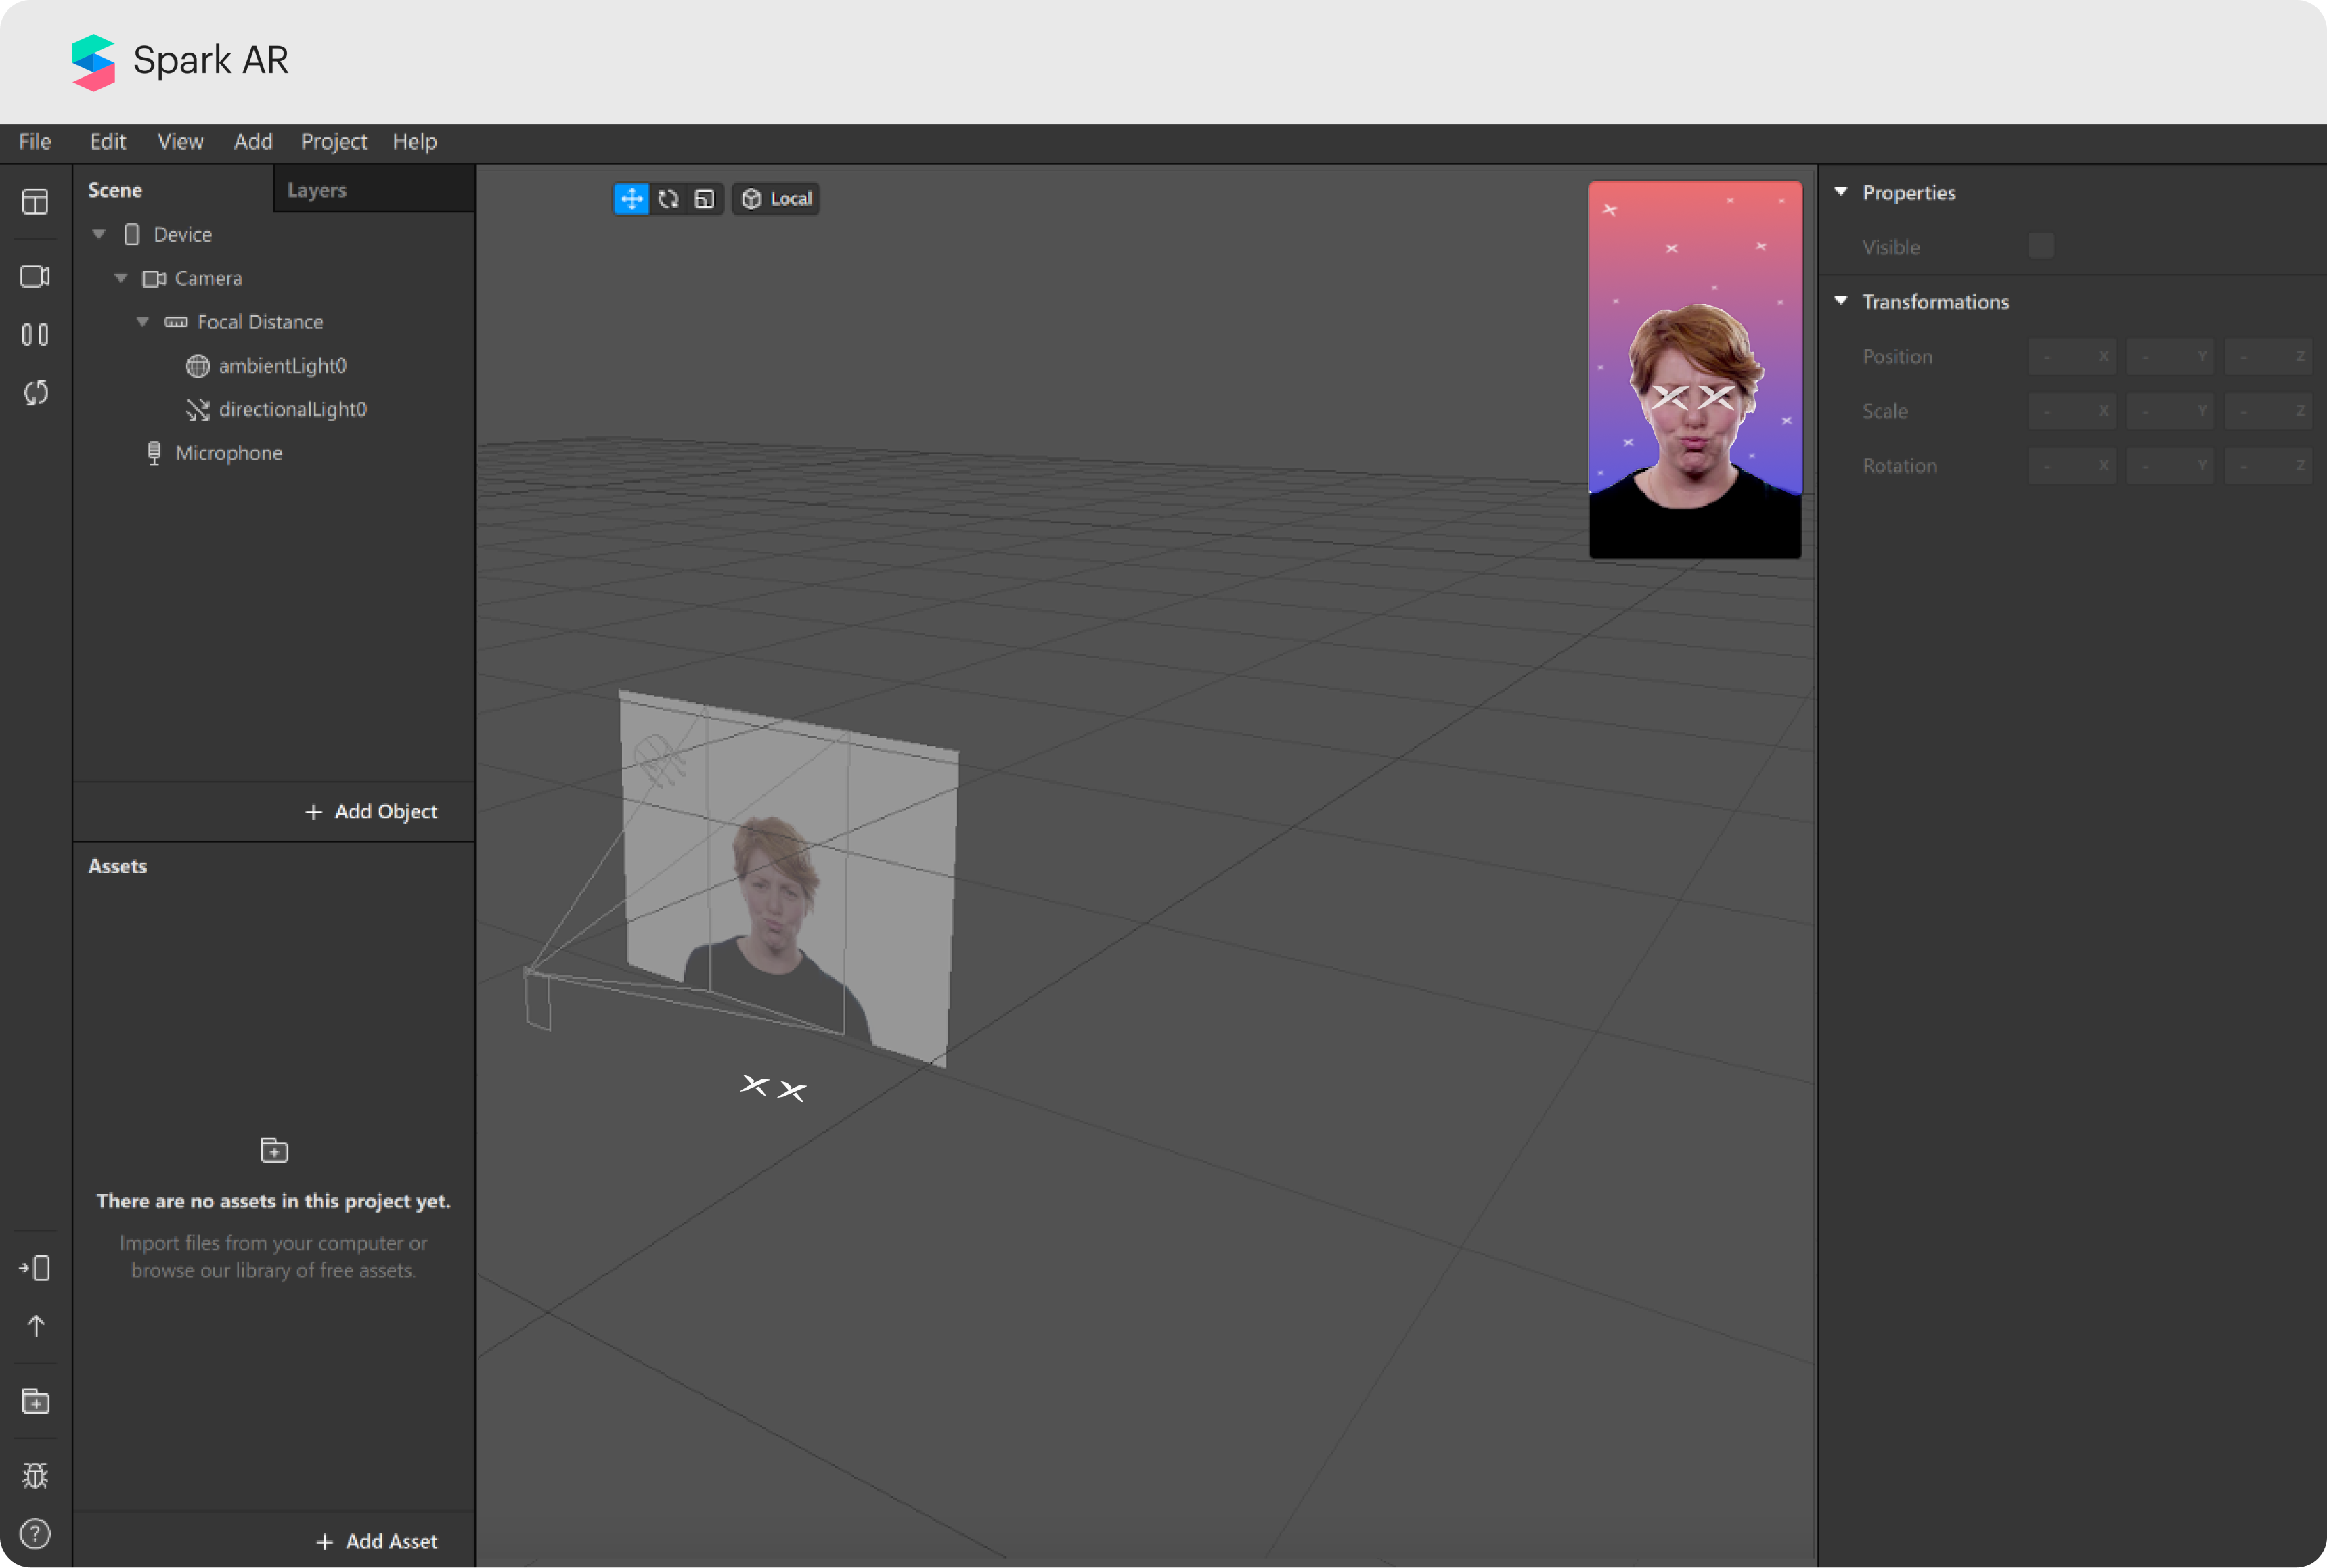Collapse the Focal Distance tree node
Viewport: 2327px width, 1568px height.
143,322
